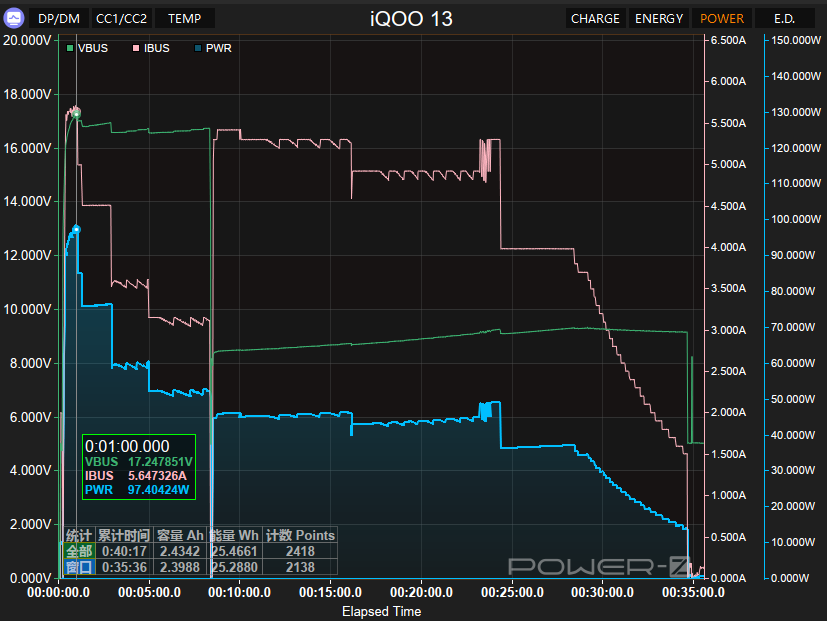Viewport: 827px width, 621px height.
Task: Click the POWER-Z app logo icon
Action: (14, 18)
